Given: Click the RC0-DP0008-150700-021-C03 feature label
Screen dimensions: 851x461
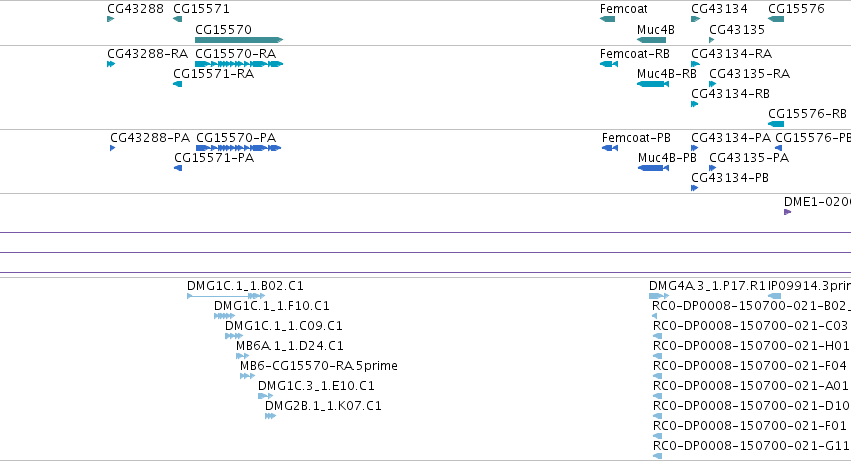Looking at the screenshot, I should tap(750, 326).
